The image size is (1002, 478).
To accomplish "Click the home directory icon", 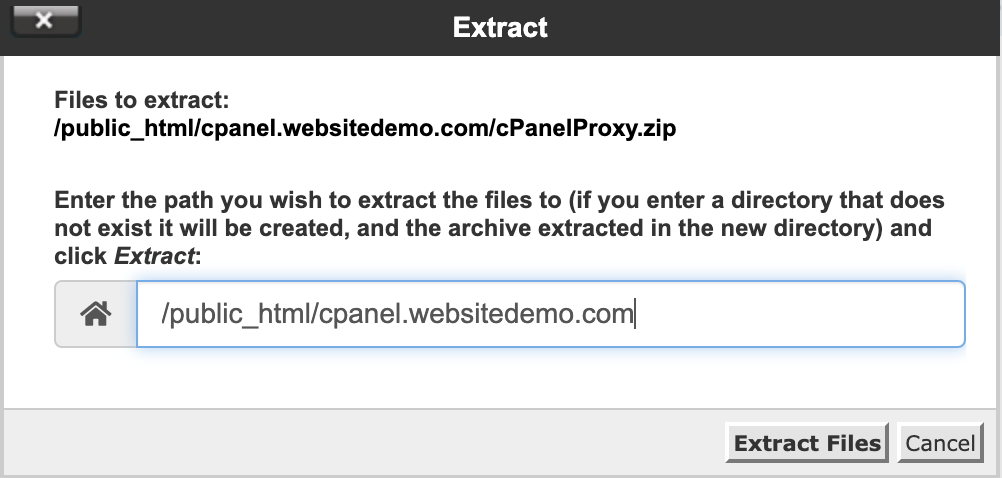I will click(x=96, y=315).
